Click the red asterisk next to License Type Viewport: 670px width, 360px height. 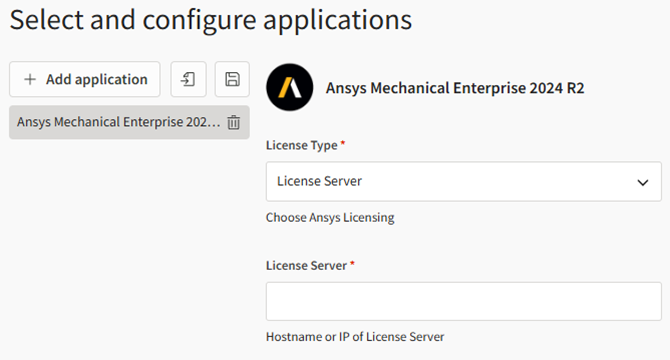[x=343, y=143]
